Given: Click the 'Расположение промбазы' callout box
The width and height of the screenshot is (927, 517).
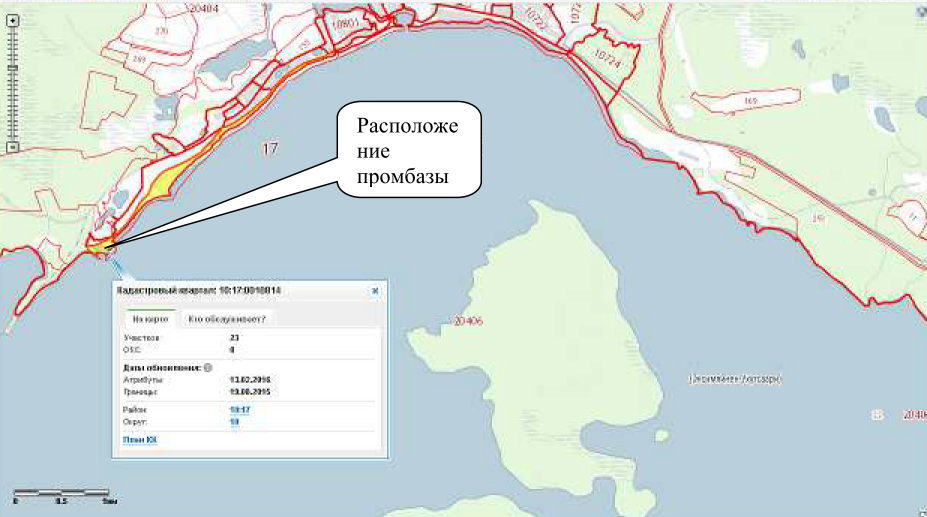Looking at the screenshot, I should 408,150.
